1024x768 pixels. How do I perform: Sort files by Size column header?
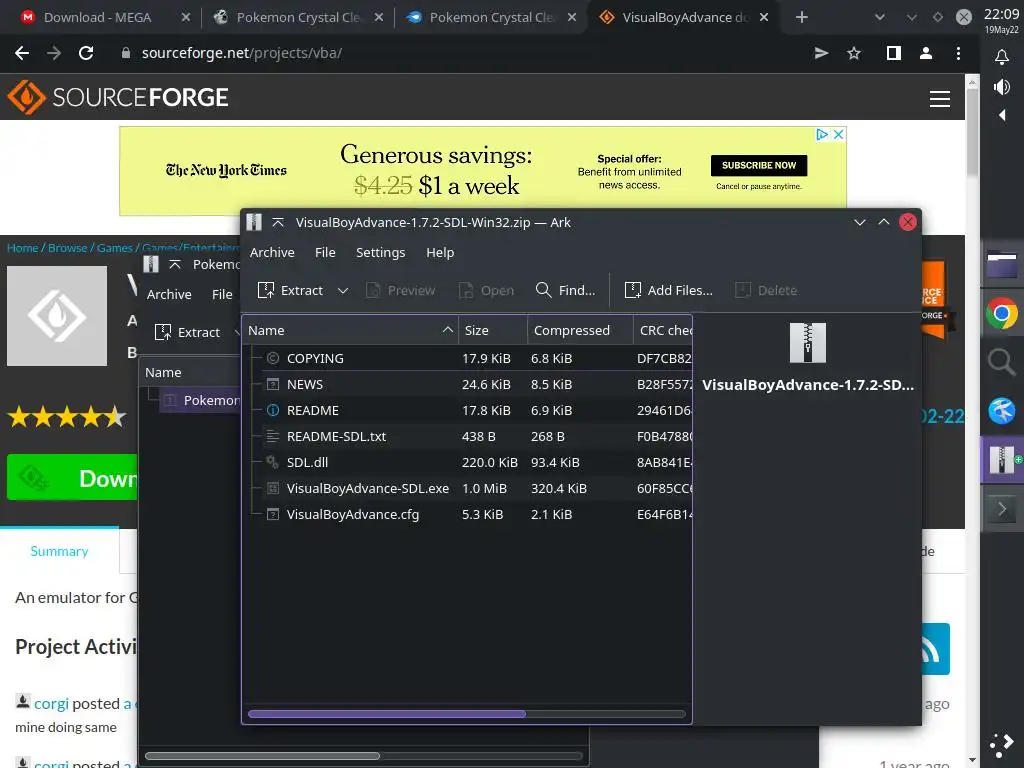493,330
